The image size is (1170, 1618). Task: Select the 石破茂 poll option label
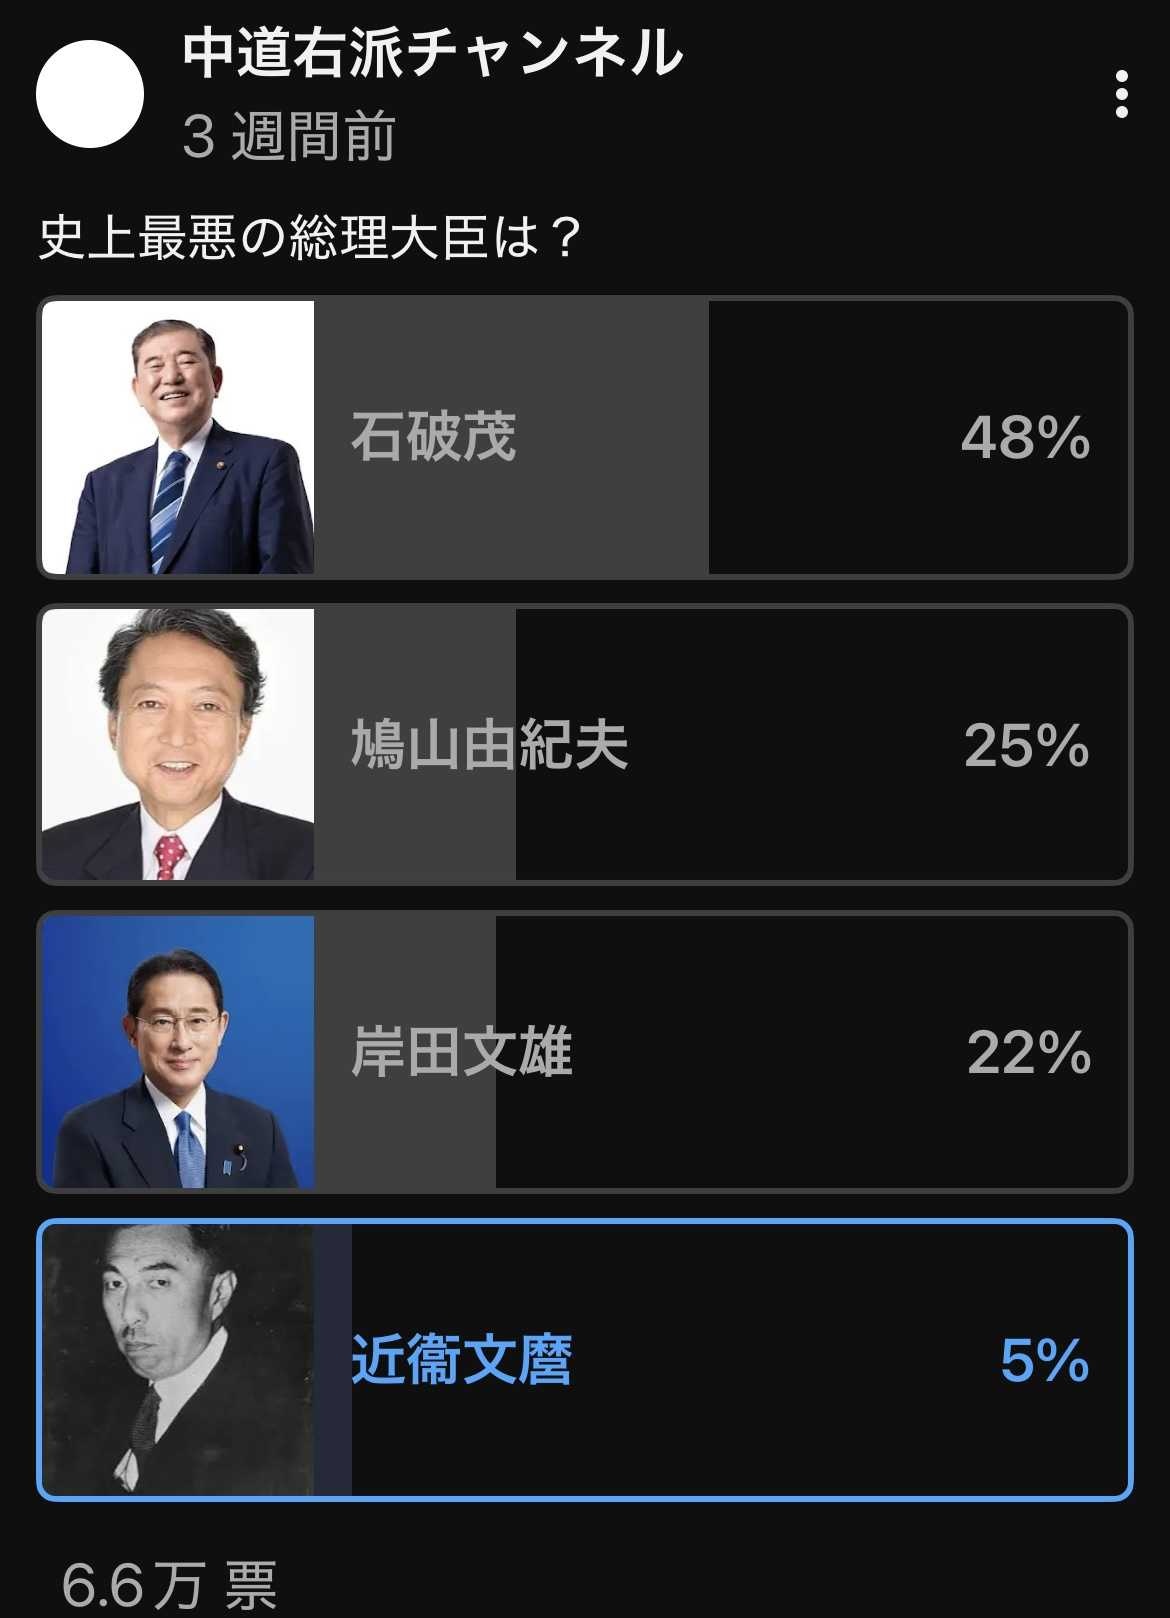433,437
